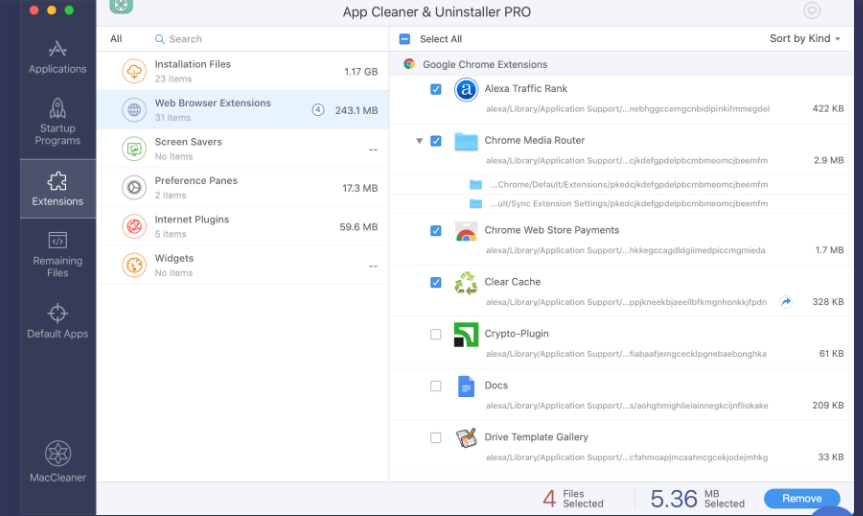This screenshot has height=516, width=863.
Task: Click the share arrow beside Clear Cache
Action: tap(786, 302)
